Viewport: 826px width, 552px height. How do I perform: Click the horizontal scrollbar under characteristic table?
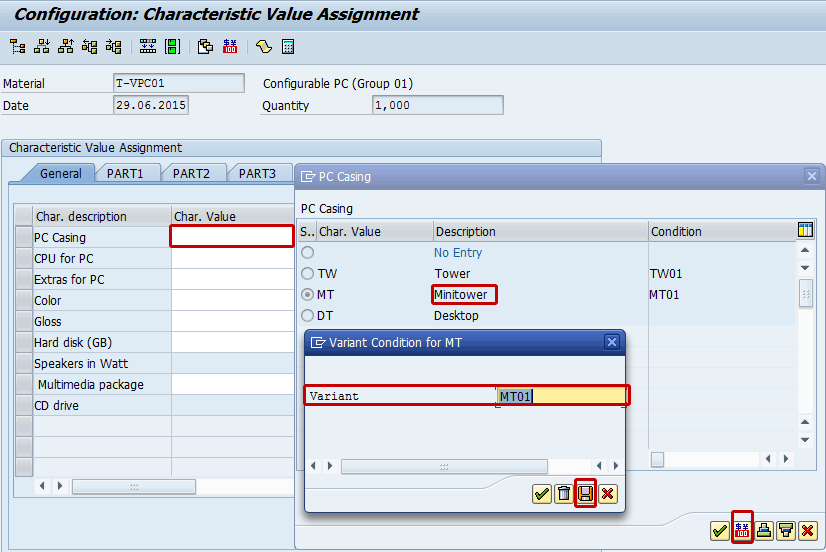pyautogui.click(x=134, y=486)
